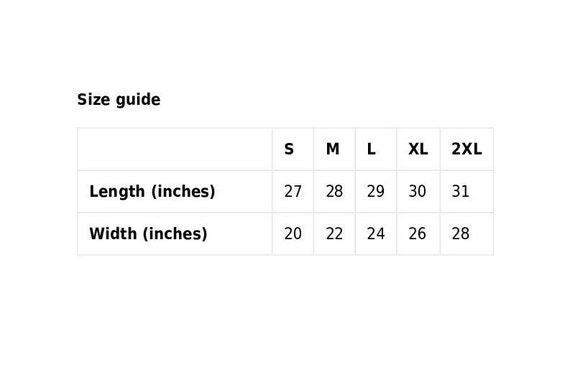The width and height of the screenshot is (570, 380).
Task: Click the length value 29 for L
Action: pyautogui.click(x=376, y=192)
